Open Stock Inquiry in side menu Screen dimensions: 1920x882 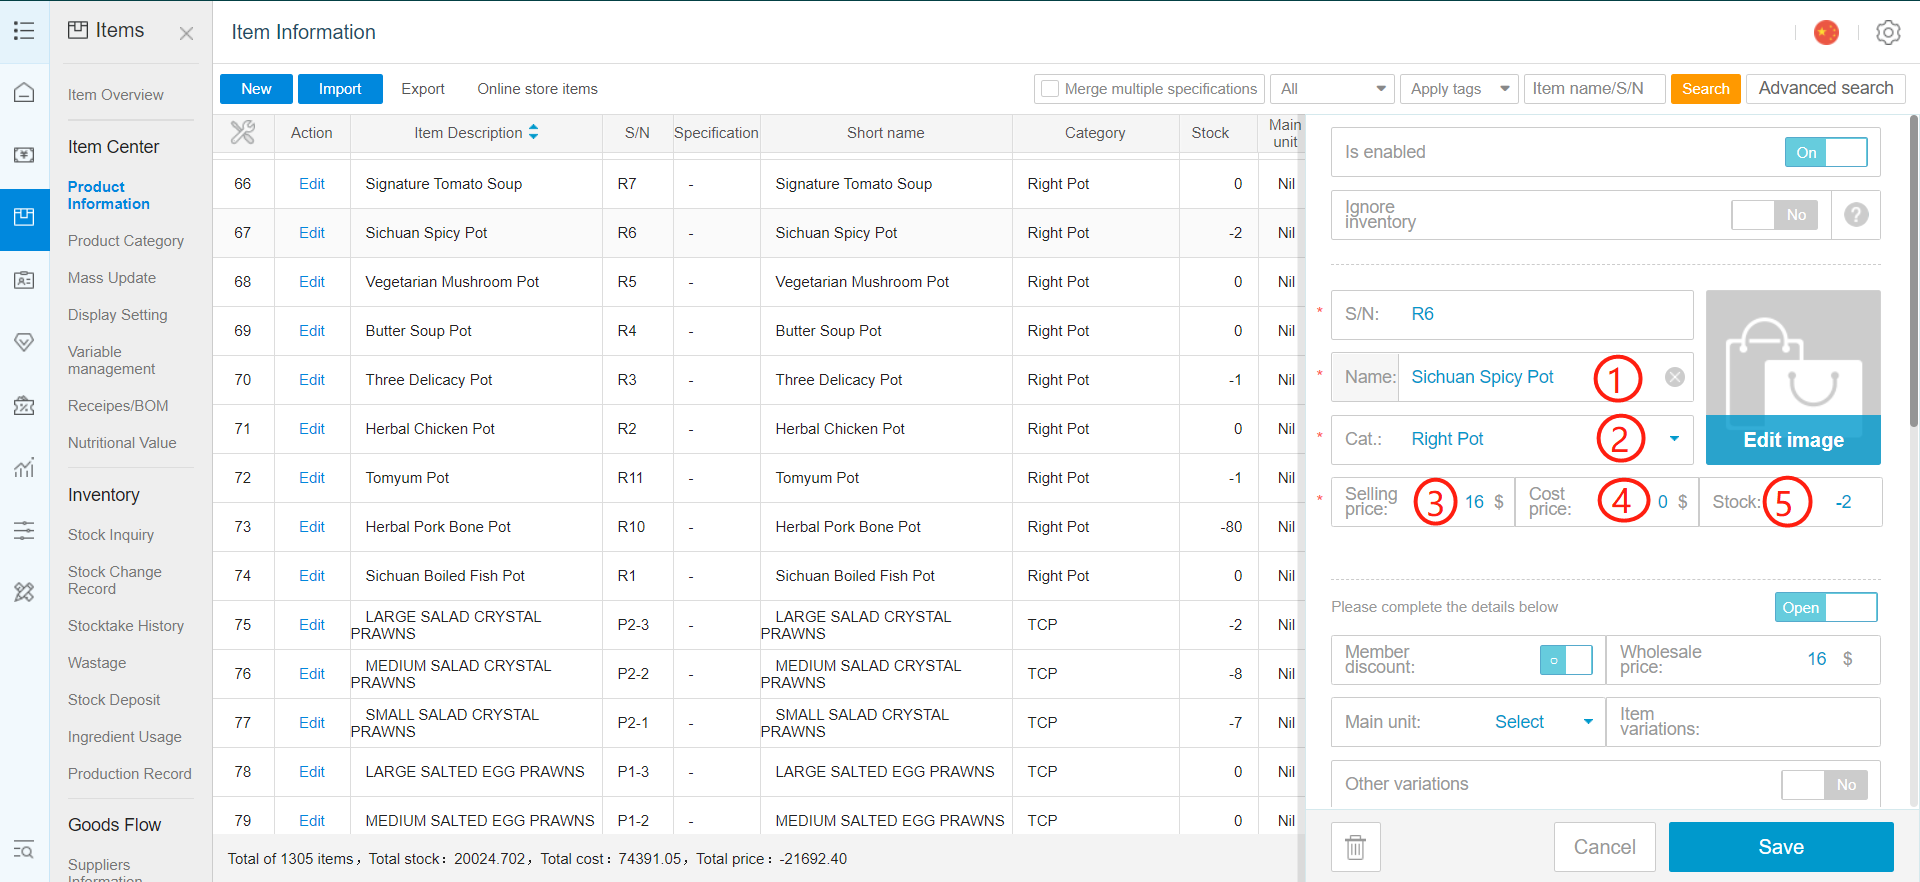tap(111, 535)
